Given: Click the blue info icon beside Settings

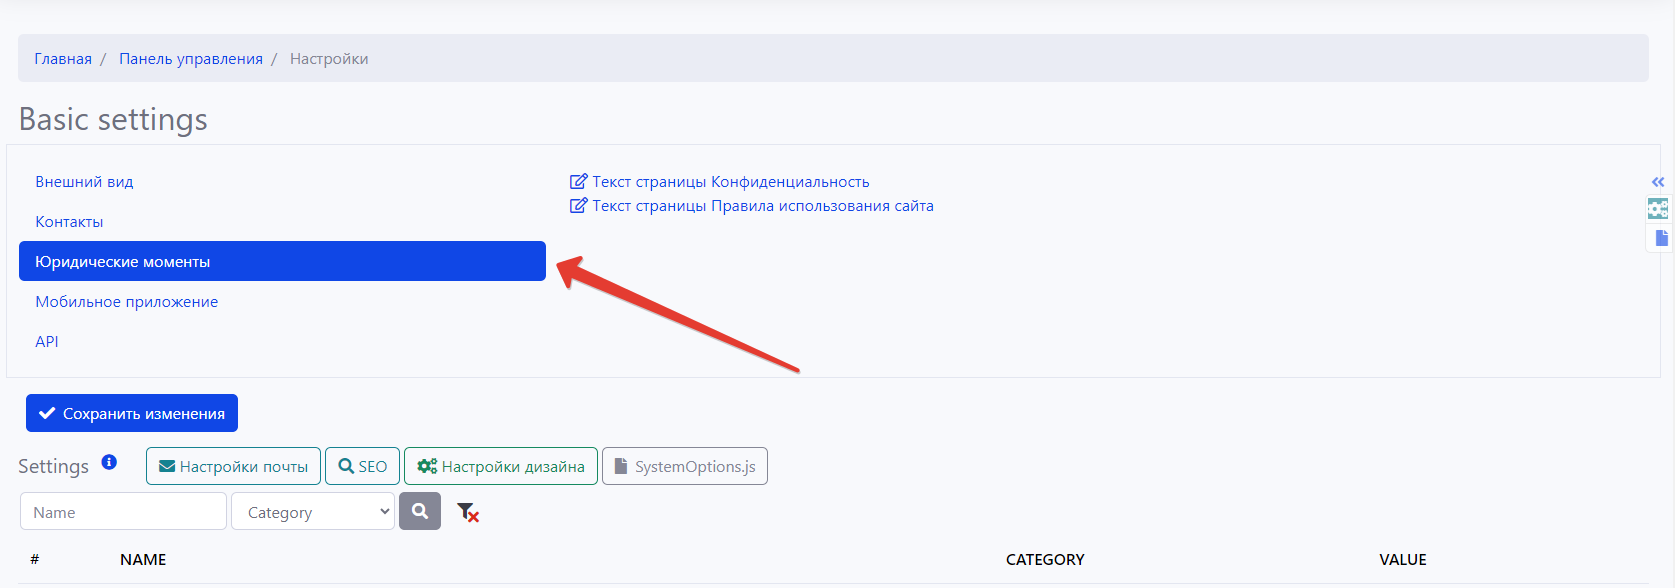Looking at the screenshot, I should coord(109,462).
